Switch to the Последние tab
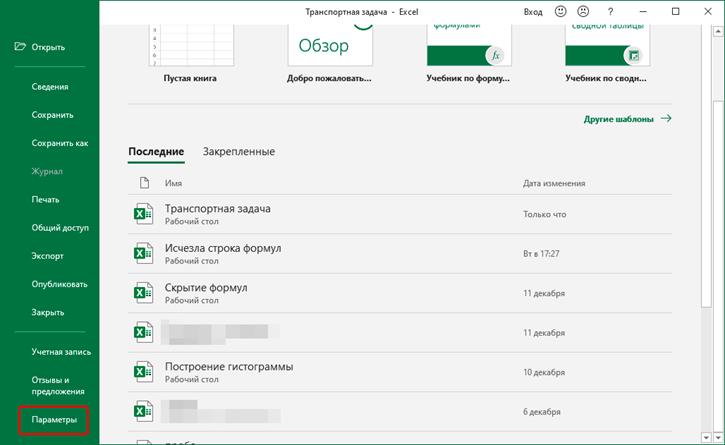This screenshot has height=445, width=725. pyautogui.click(x=156, y=152)
